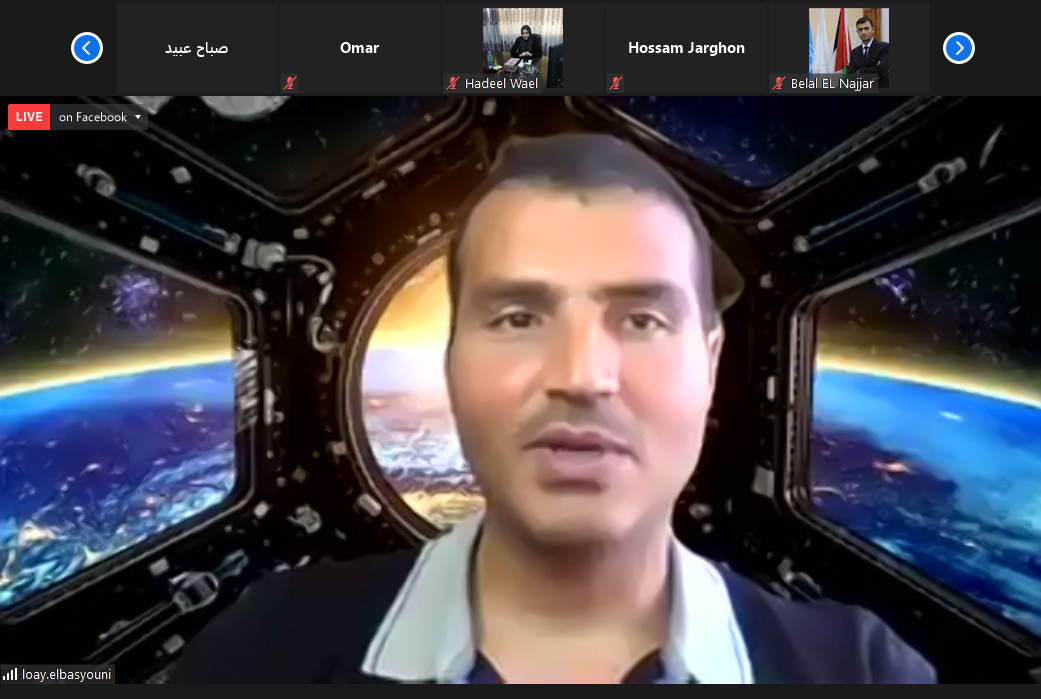The height and width of the screenshot is (699, 1041).
Task: Click the Belal EL Najjar name label
Action: coord(832,84)
